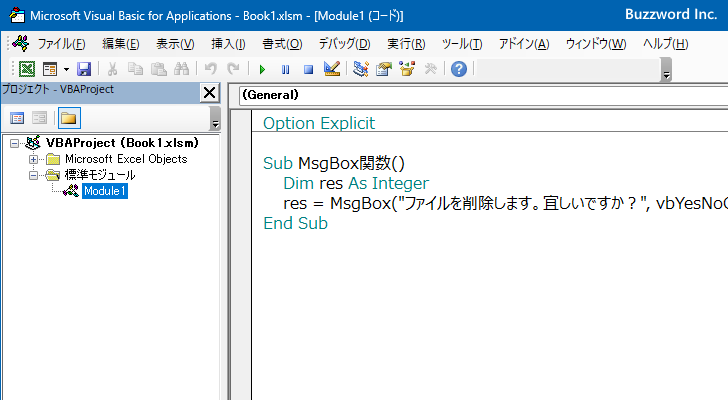Click the Cut scissors icon
728x400 pixels.
coord(112,69)
